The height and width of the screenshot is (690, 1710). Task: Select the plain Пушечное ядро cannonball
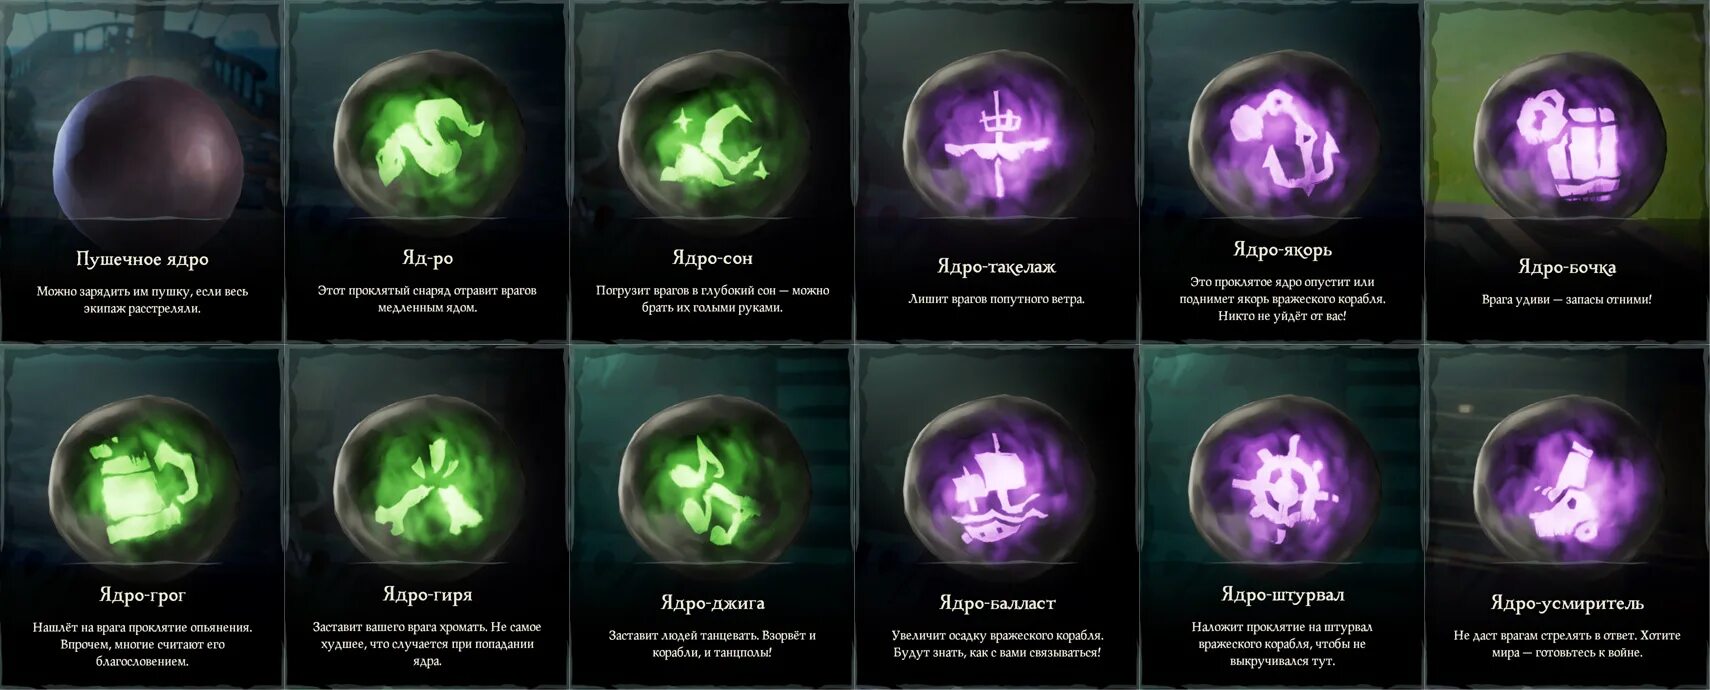[x=147, y=156]
